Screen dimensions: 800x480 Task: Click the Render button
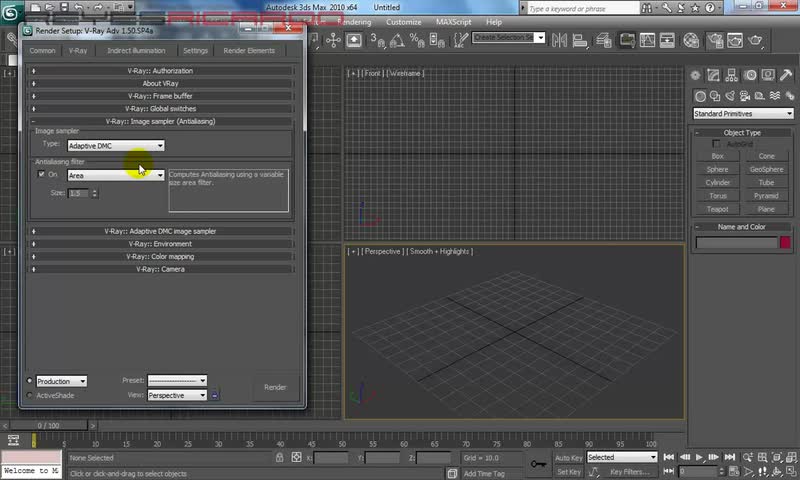tap(275, 387)
